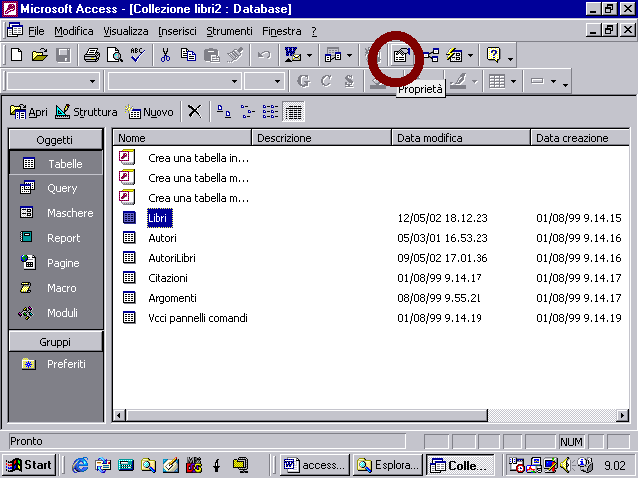Viewport: 638px width, 478px height.
Task: Run the ABC spelling check icon
Action: click(x=138, y=55)
